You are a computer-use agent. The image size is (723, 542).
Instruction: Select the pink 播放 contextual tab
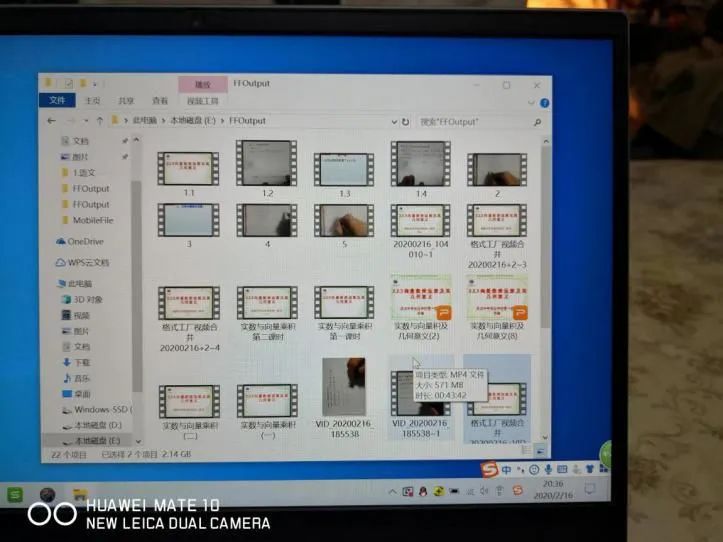click(203, 84)
